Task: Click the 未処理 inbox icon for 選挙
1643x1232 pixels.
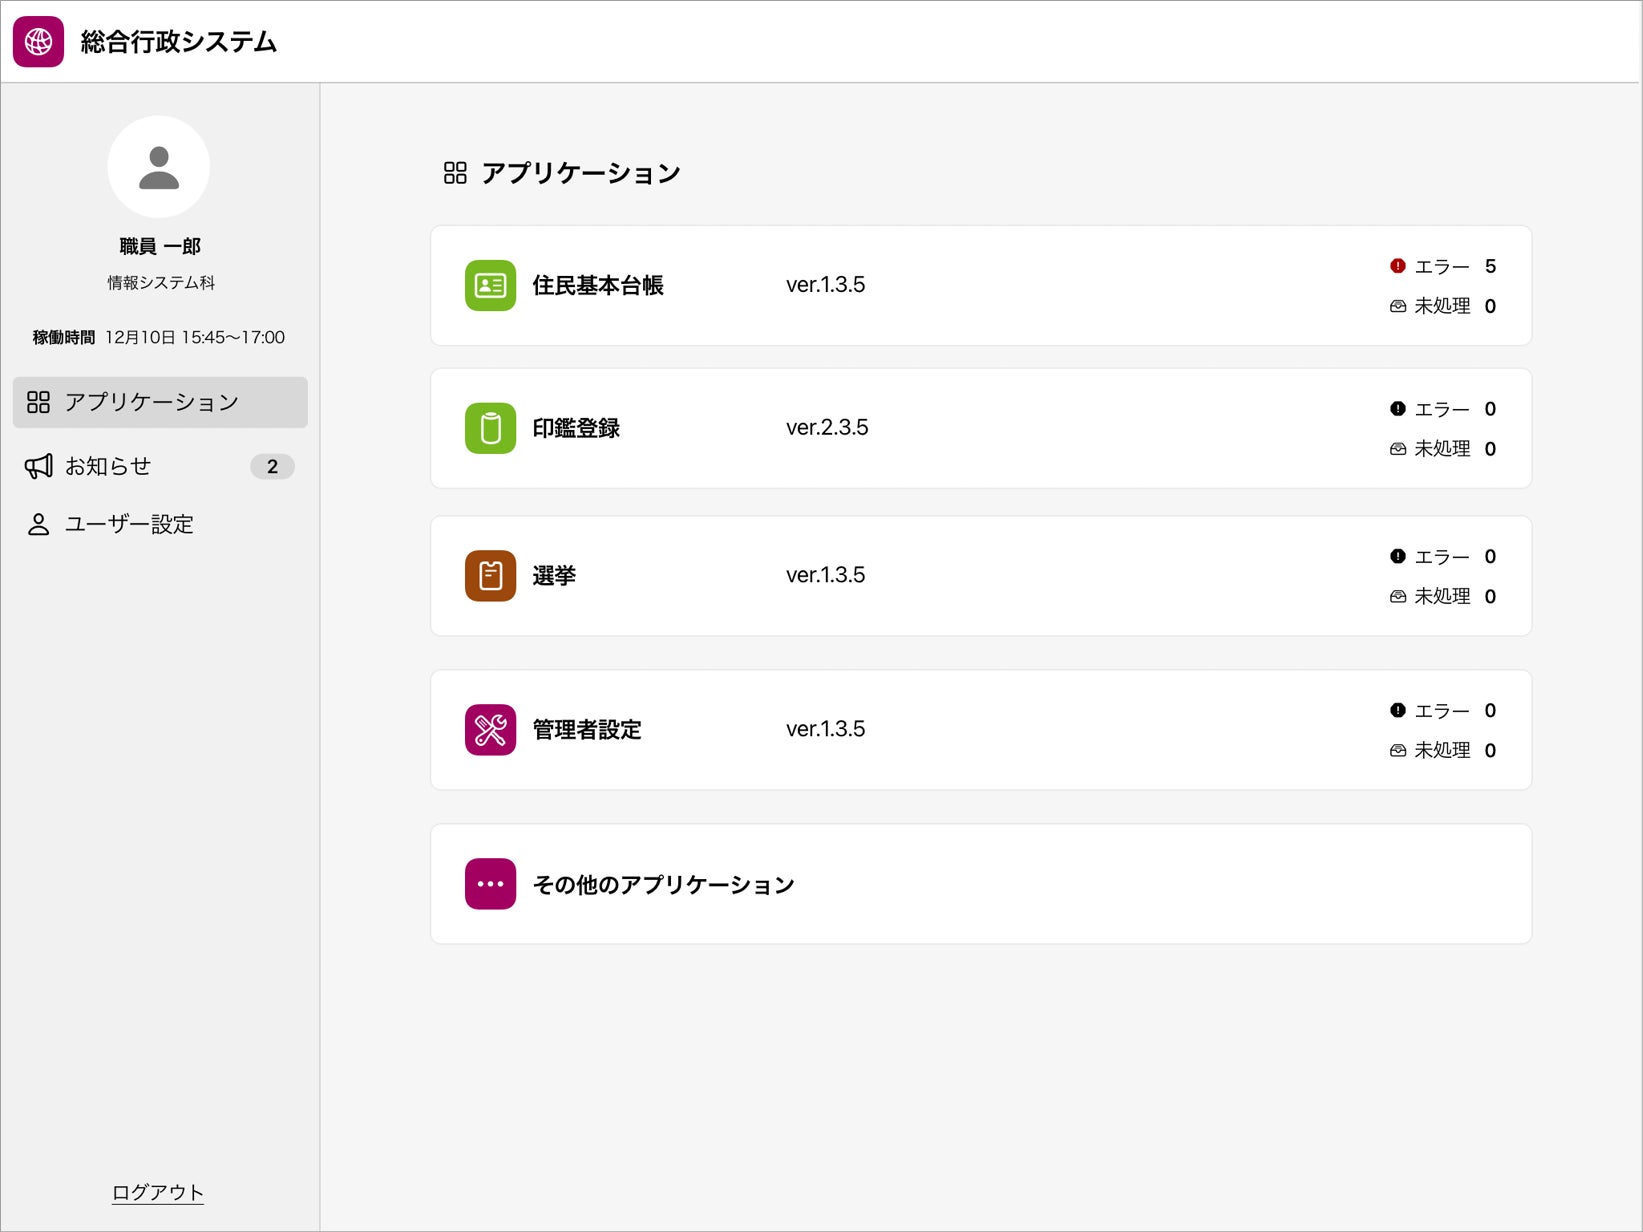Action: pyautogui.click(x=1398, y=597)
